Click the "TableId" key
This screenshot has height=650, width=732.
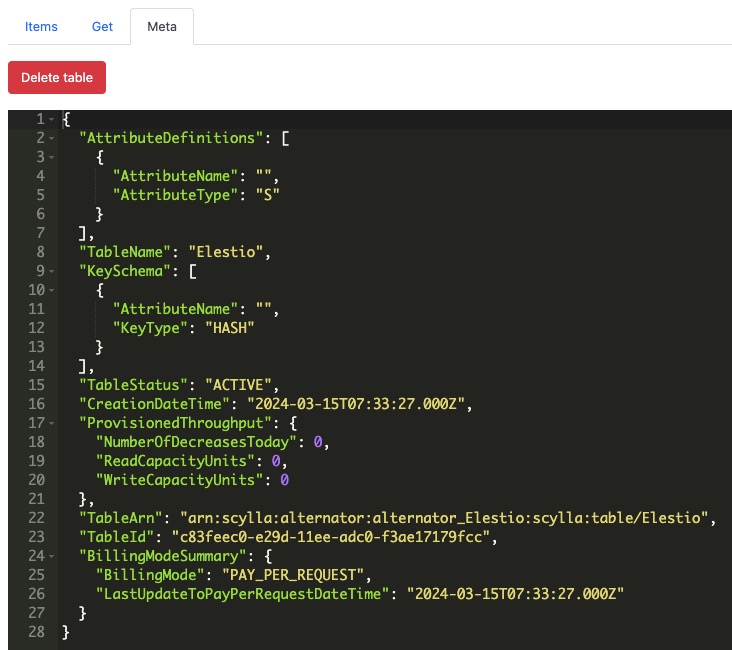pyautogui.click(x=117, y=537)
